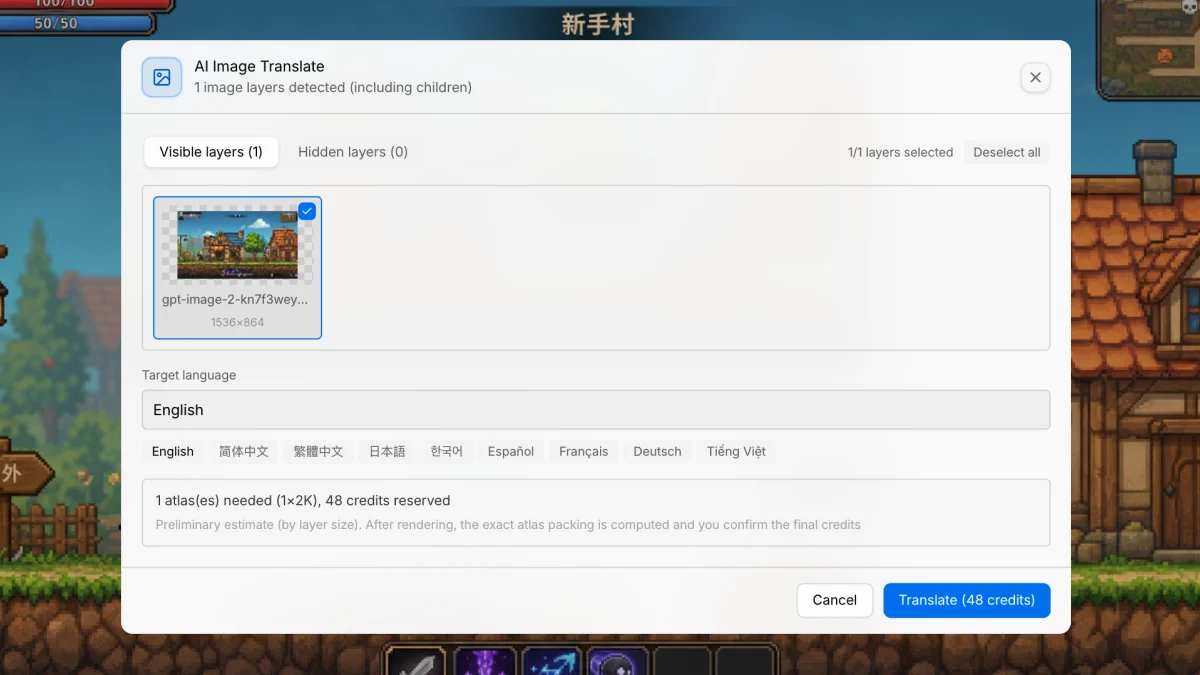This screenshot has width=1200, height=675.
Task: Choose the Tiếng Việt language chip
Action: pyautogui.click(x=736, y=451)
